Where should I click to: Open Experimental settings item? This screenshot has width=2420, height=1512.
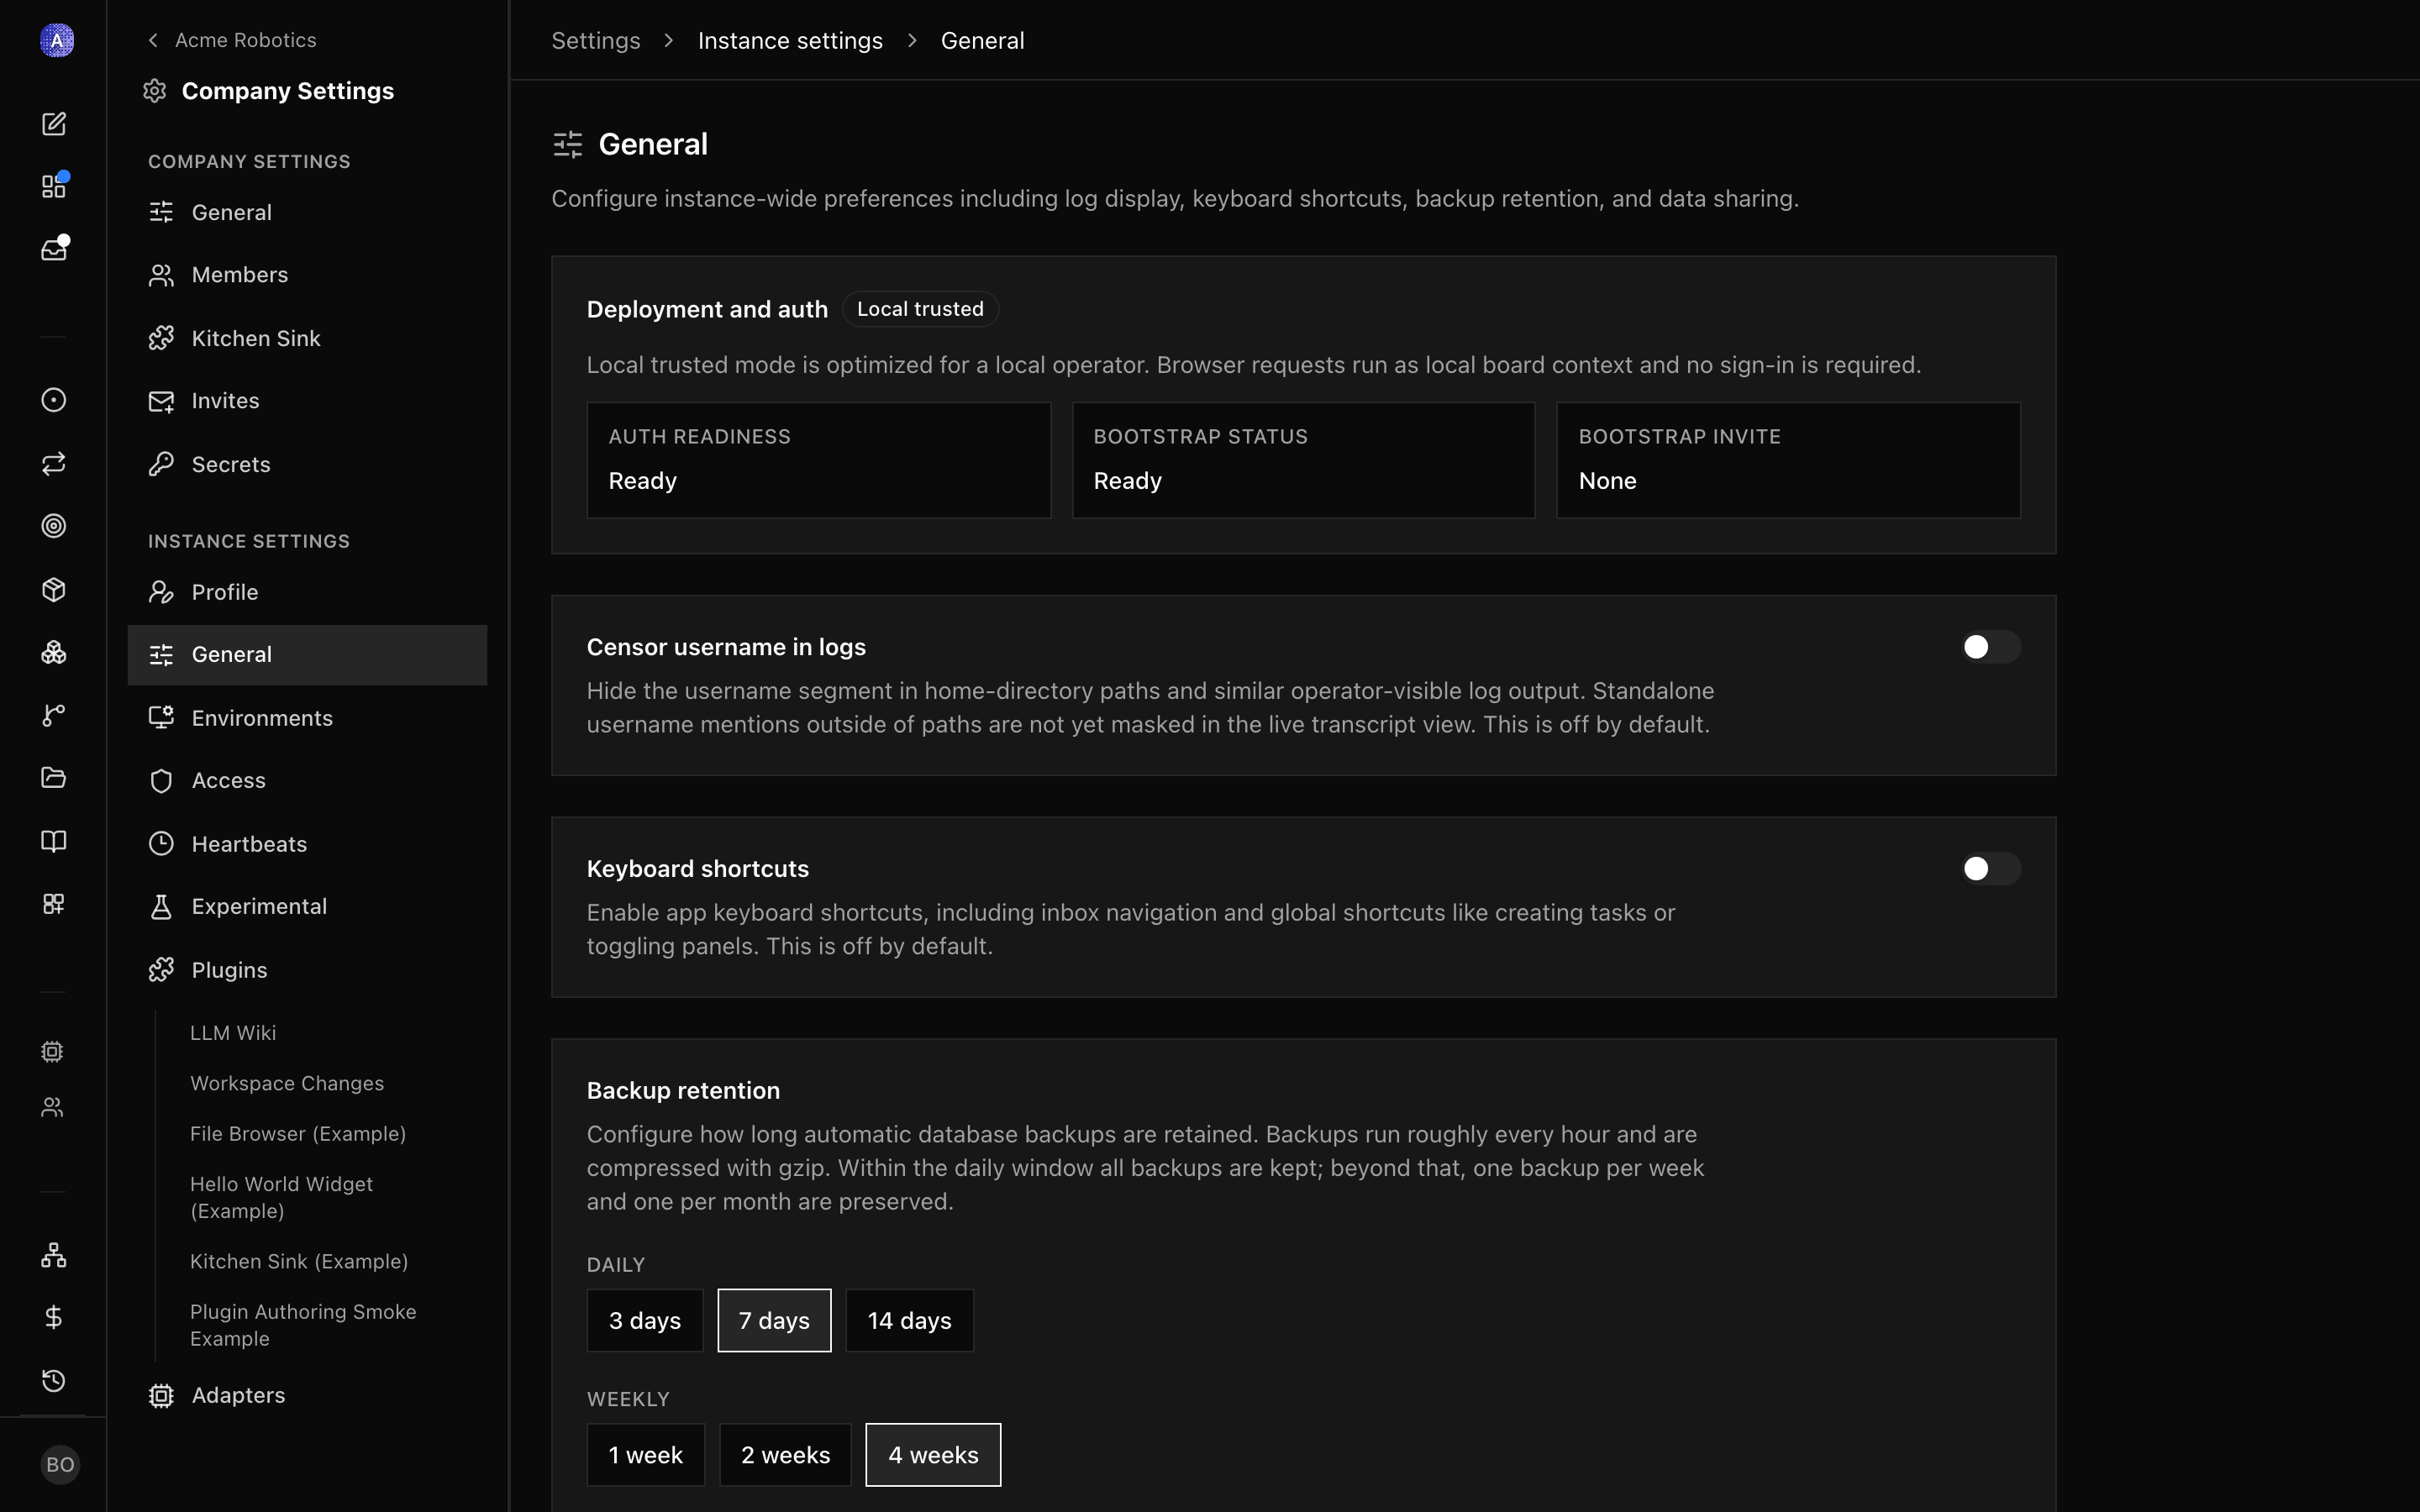tap(307, 907)
